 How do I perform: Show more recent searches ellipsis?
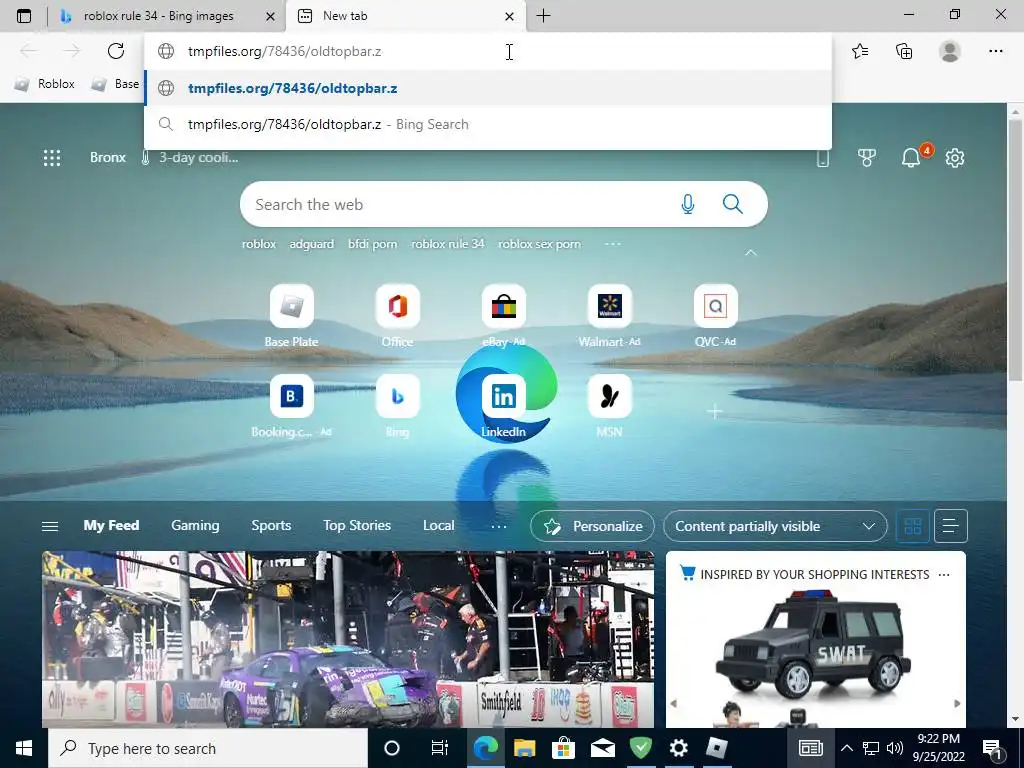(x=613, y=244)
